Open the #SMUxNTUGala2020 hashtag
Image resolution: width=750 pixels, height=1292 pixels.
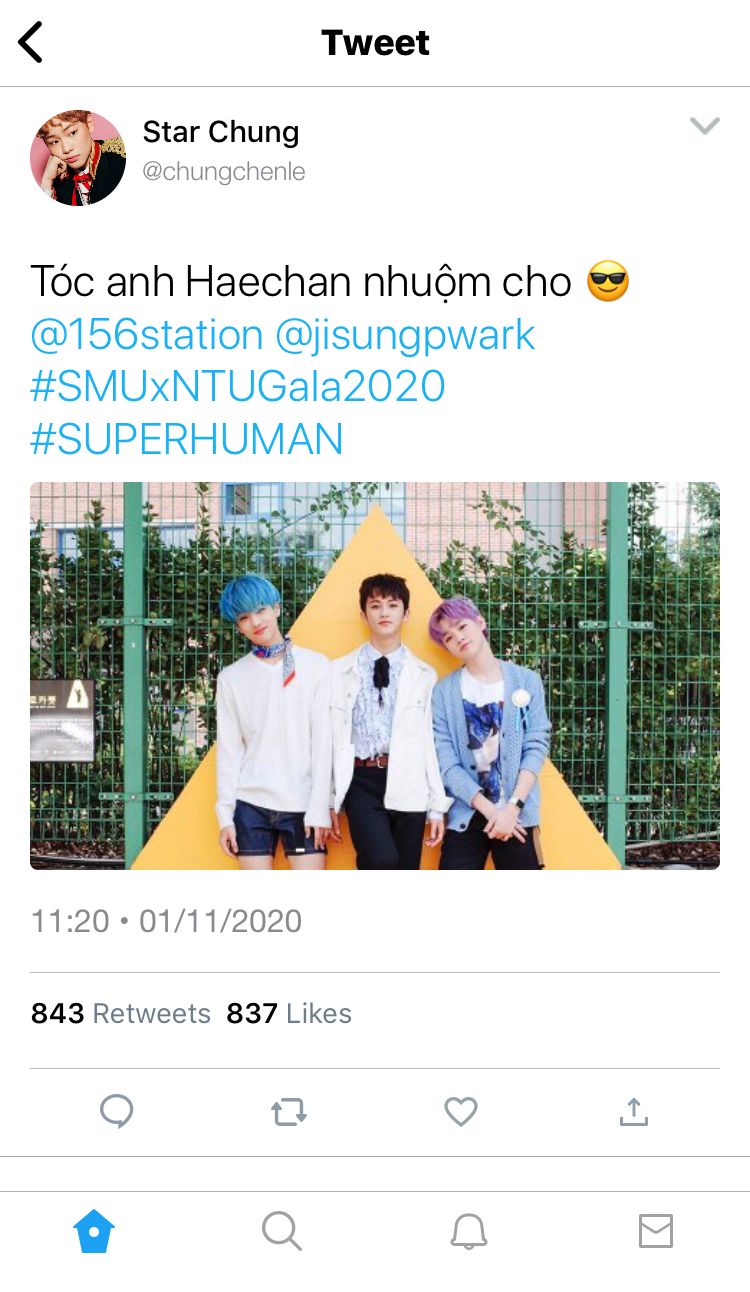(x=238, y=387)
